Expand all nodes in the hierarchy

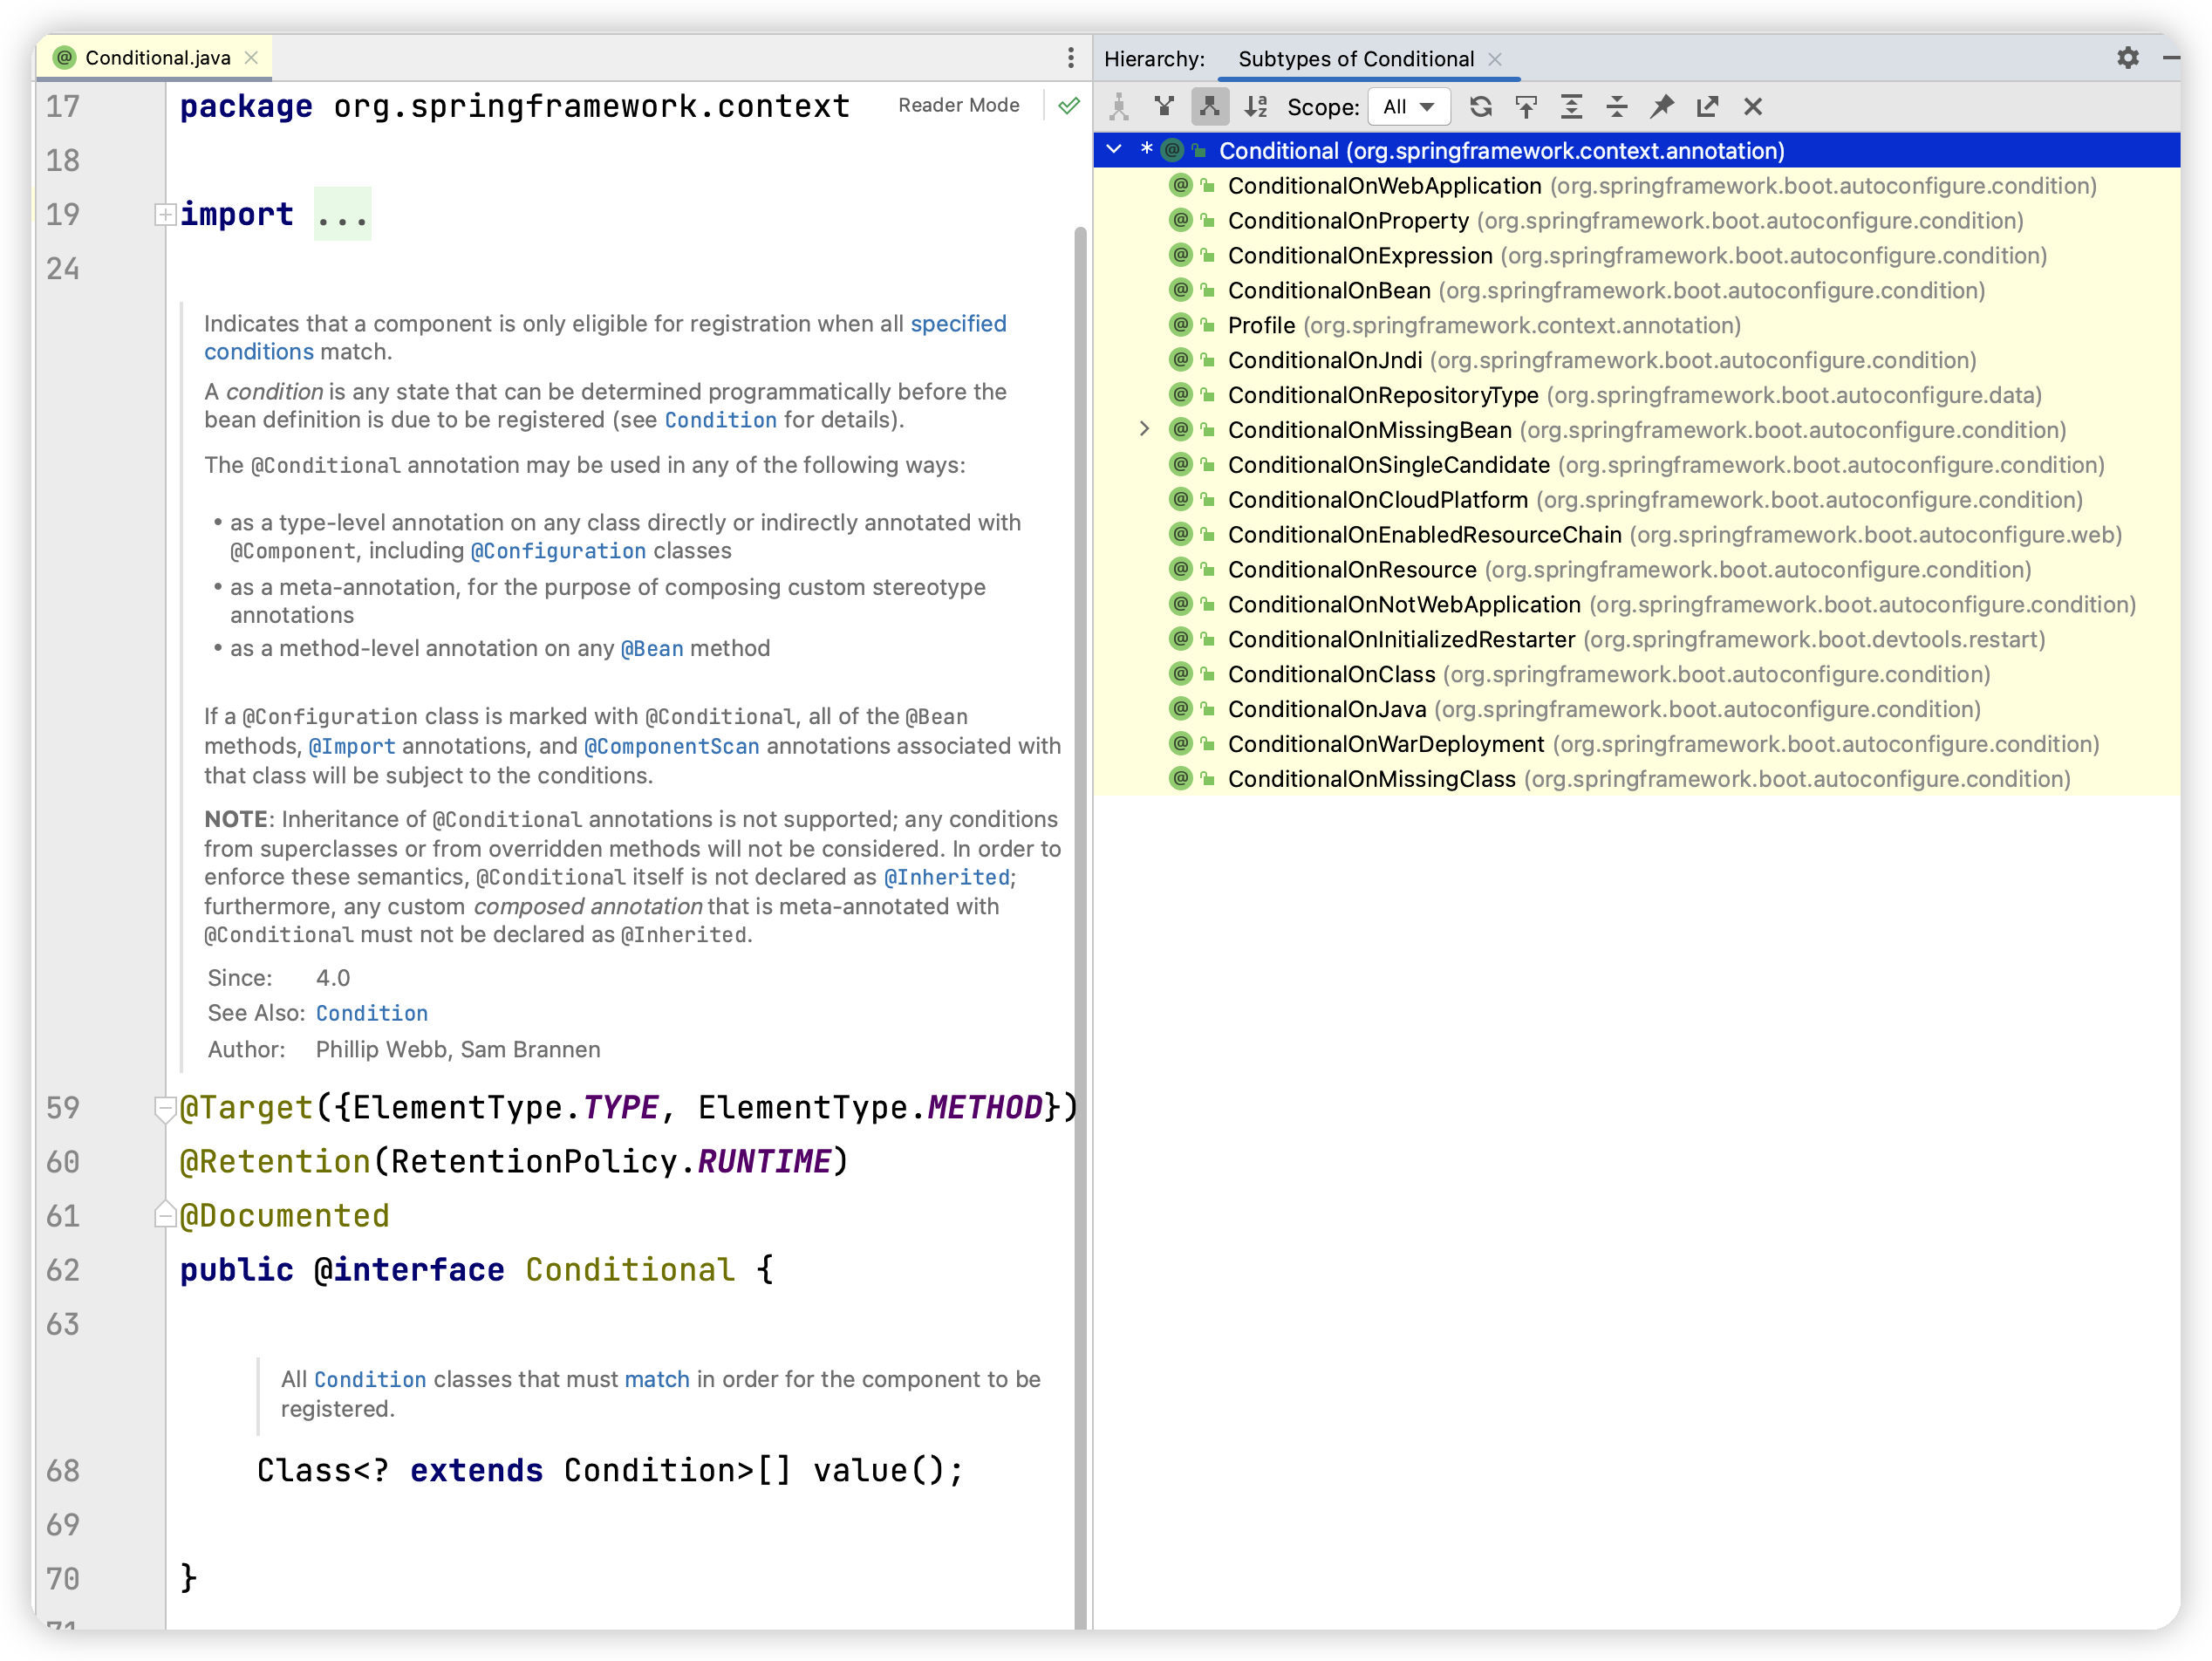point(1572,107)
